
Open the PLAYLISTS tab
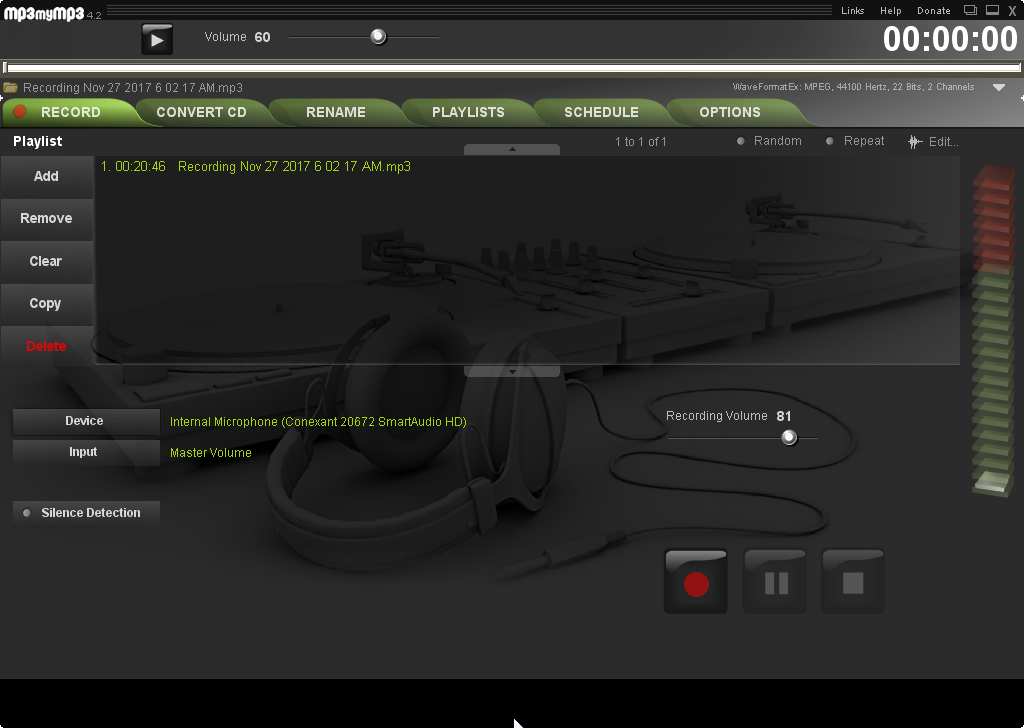[468, 112]
